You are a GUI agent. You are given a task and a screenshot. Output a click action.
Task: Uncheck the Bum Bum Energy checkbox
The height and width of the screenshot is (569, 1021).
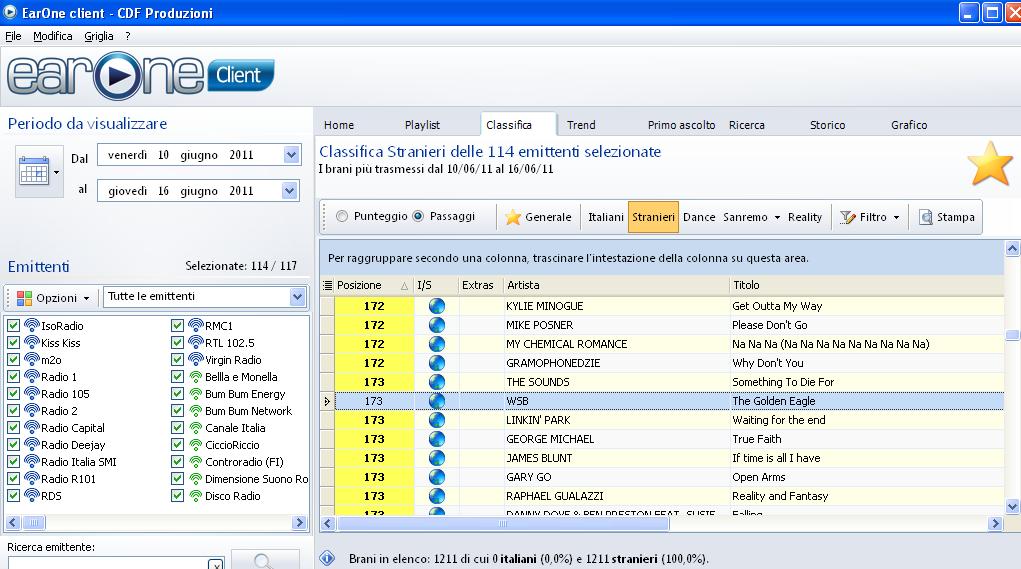click(x=177, y=393)
